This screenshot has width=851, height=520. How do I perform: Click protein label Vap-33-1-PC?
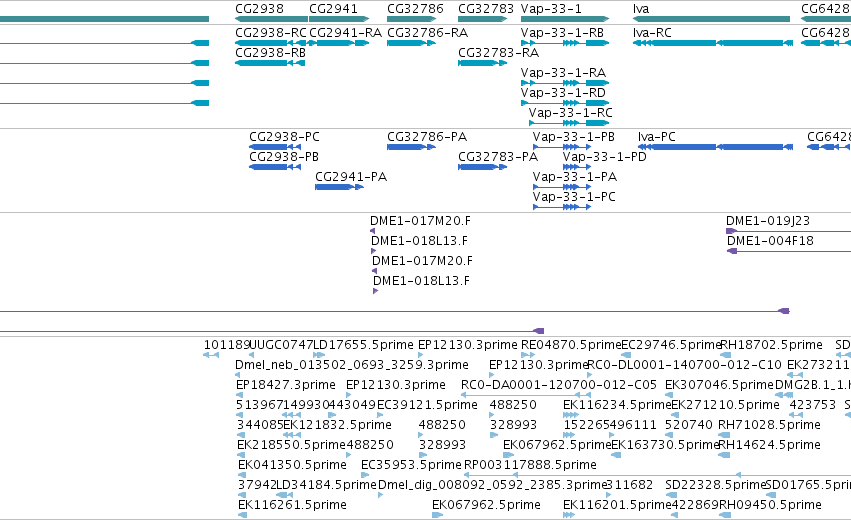coord(574,197)
